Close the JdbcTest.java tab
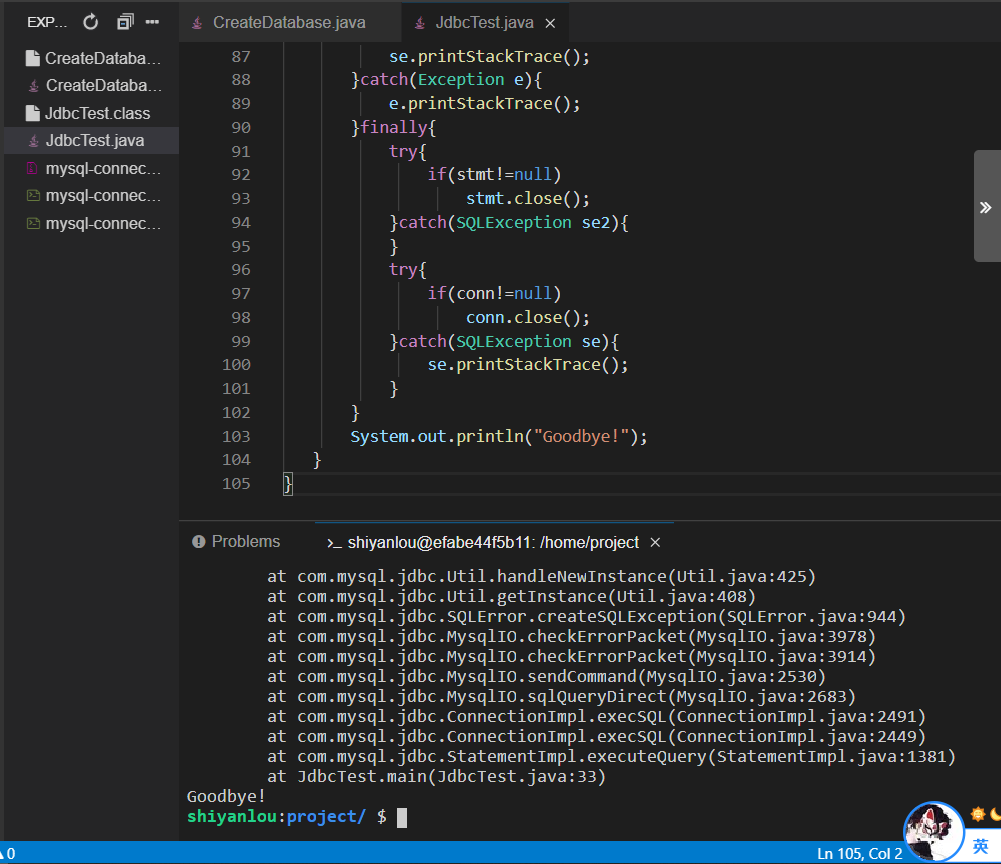Screen dimensions: 1001x864 pyautogui.click(x=550, y=24)
